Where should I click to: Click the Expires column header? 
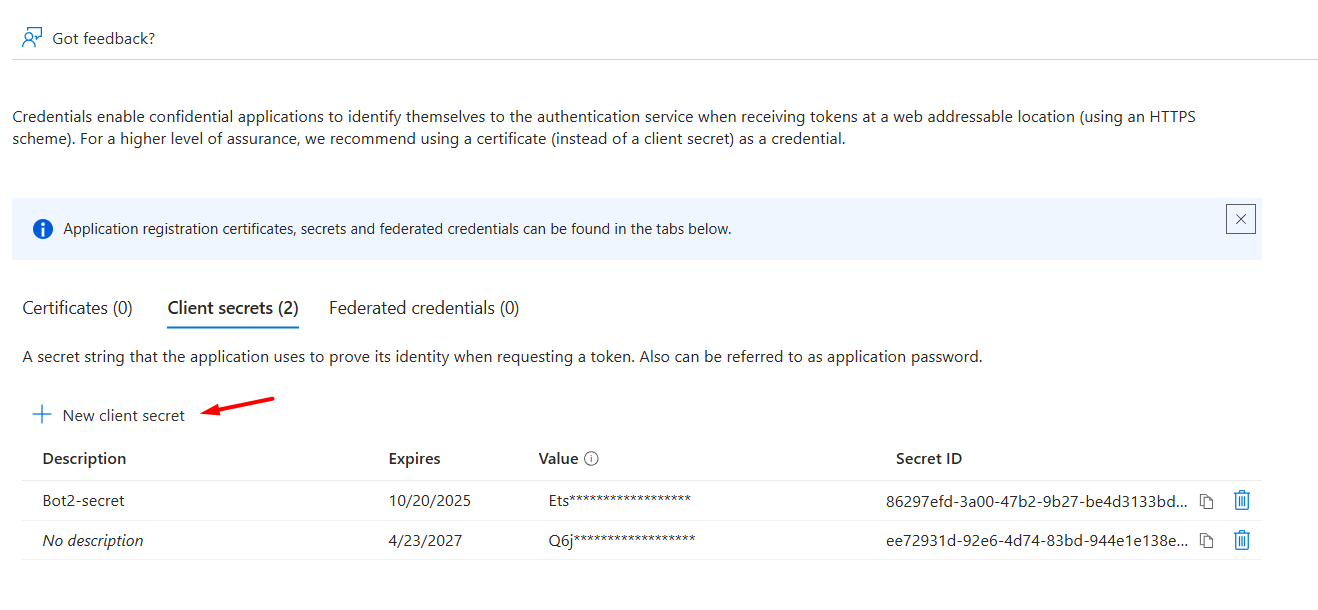(x=414, y=458)
